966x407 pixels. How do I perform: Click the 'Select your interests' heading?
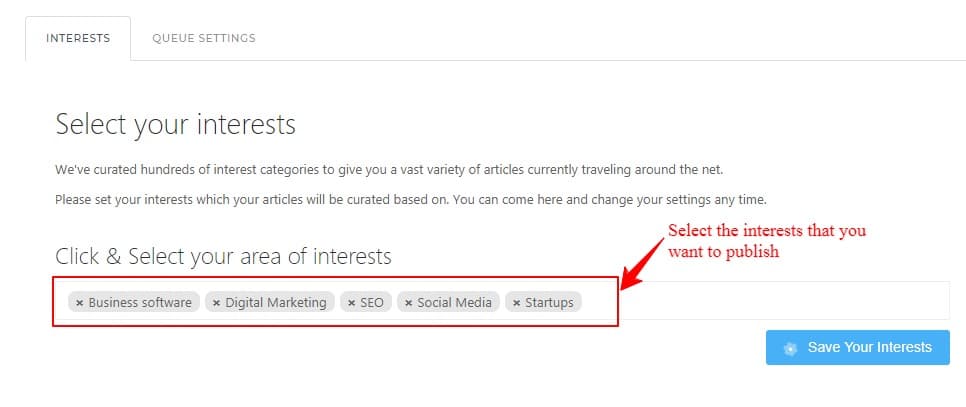176,124
